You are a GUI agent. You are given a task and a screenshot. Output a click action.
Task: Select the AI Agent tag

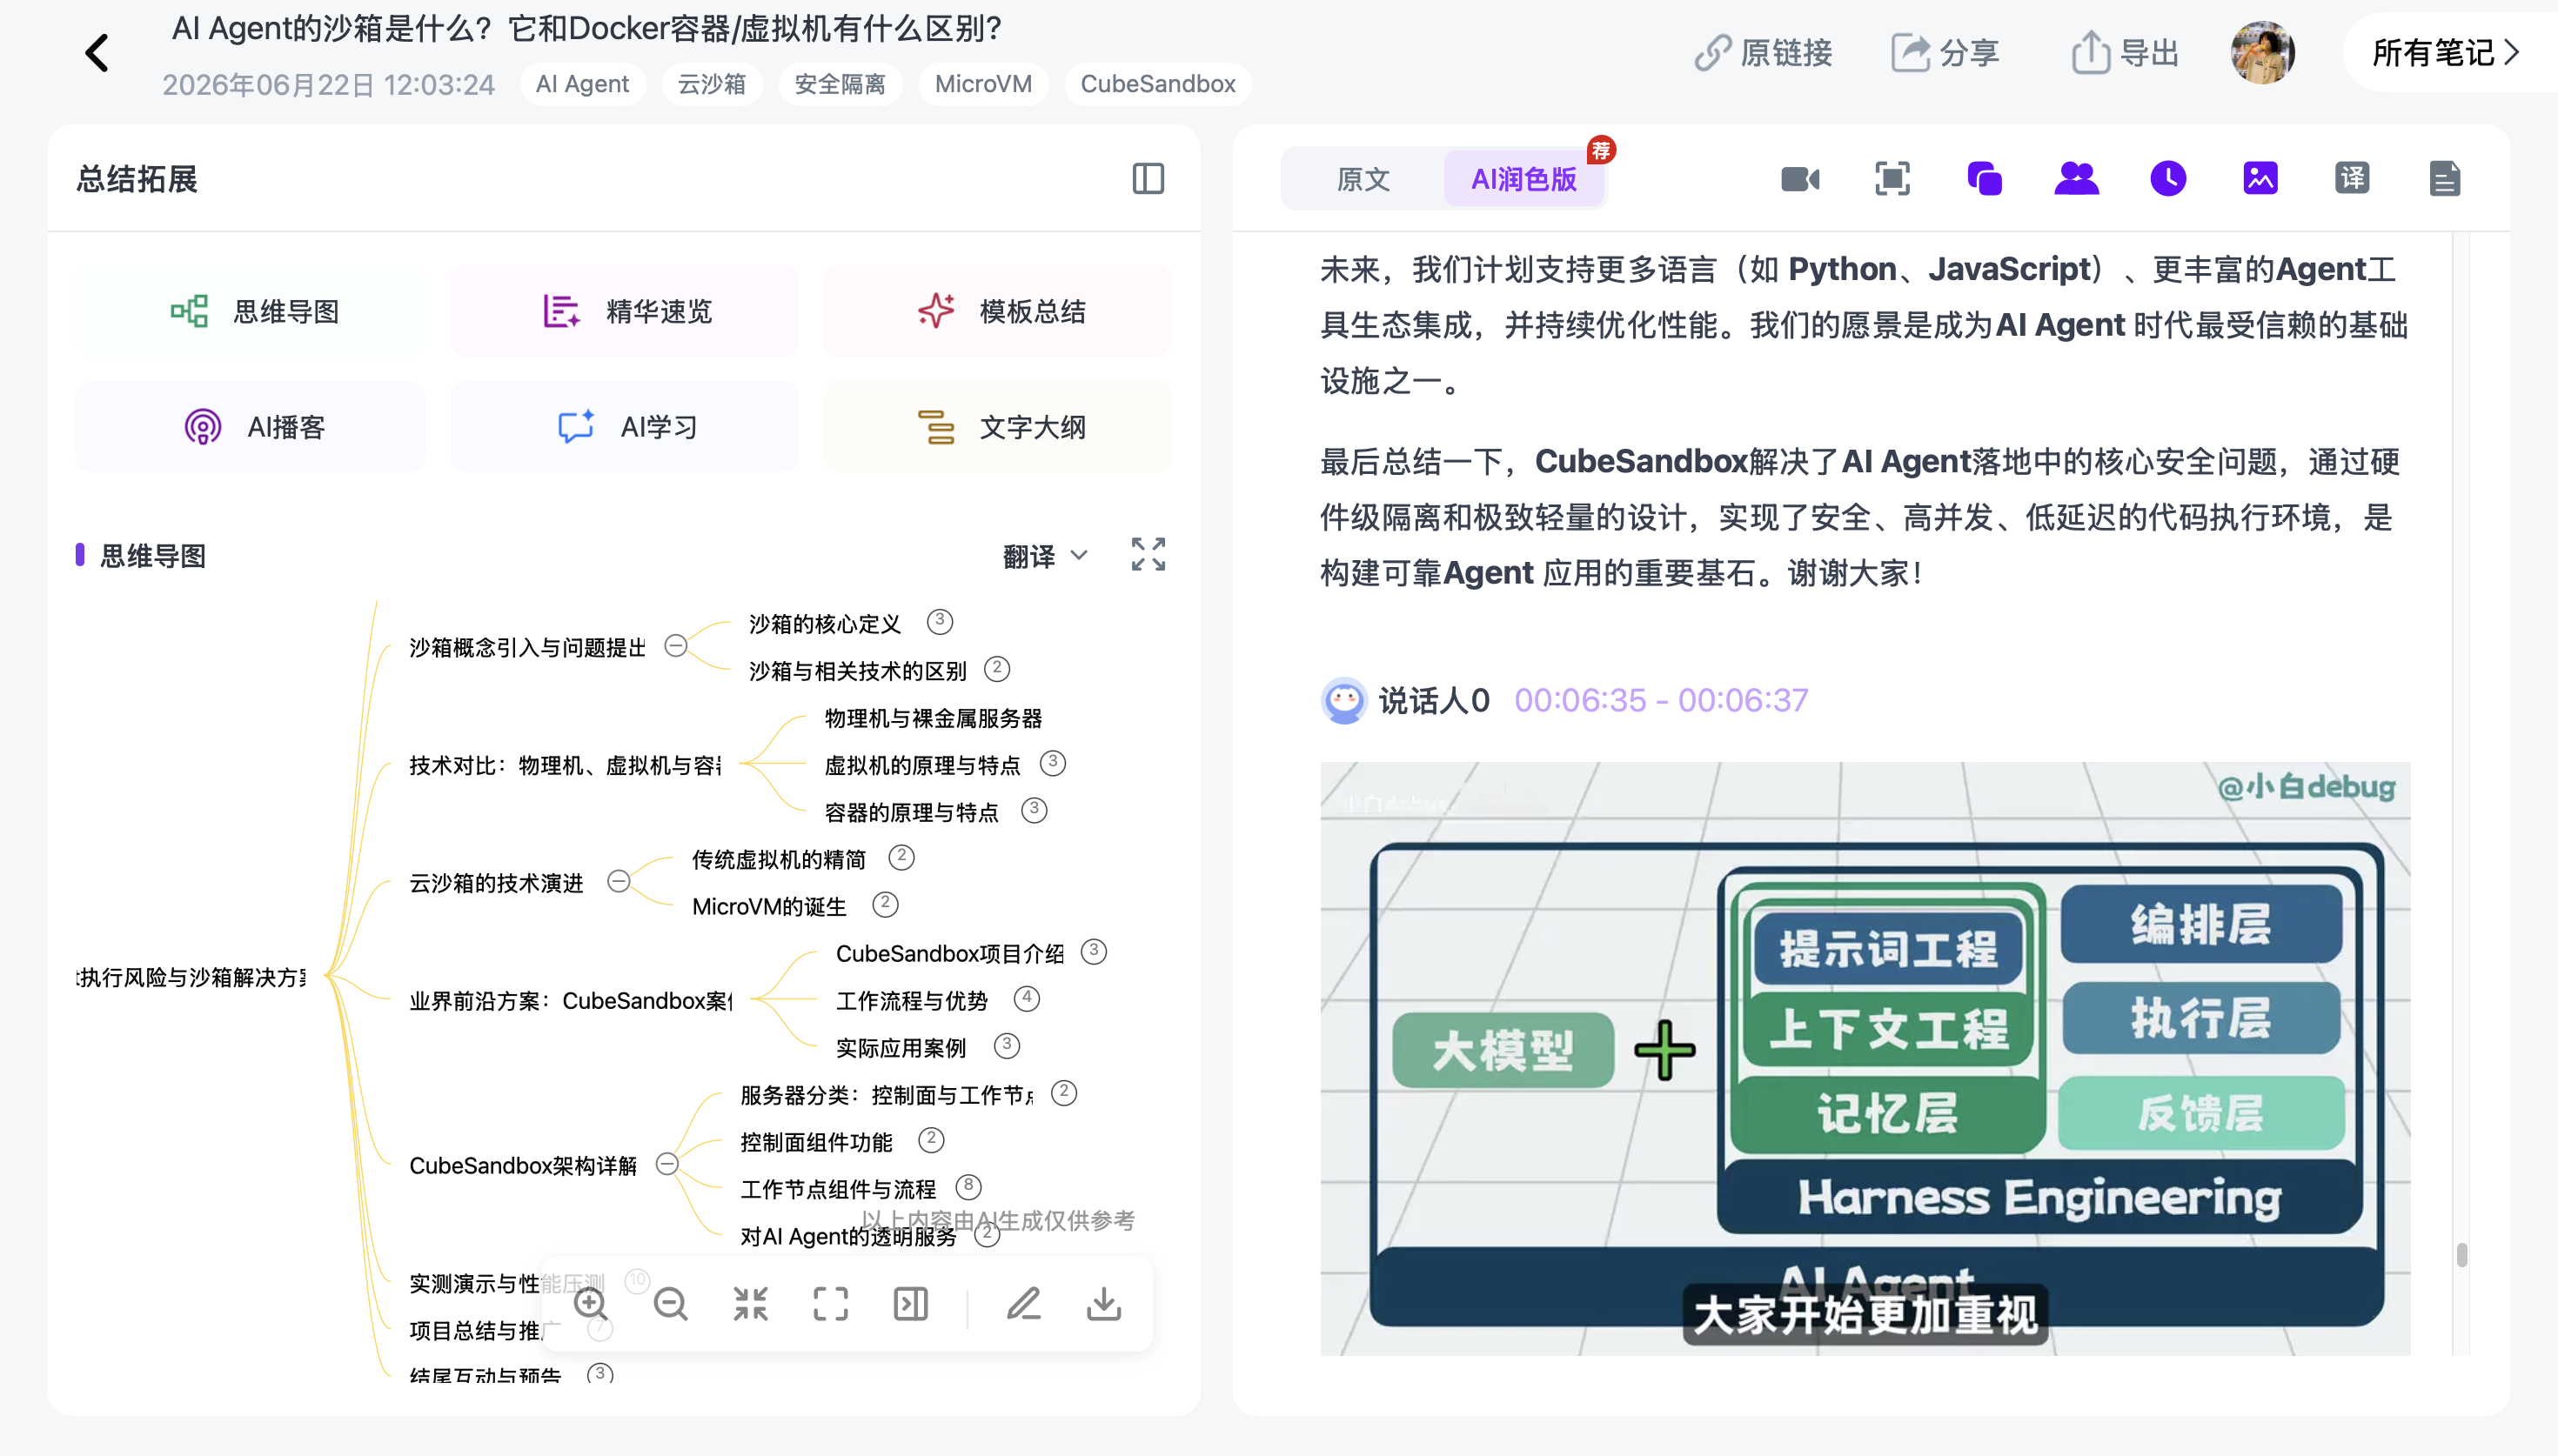582,84
